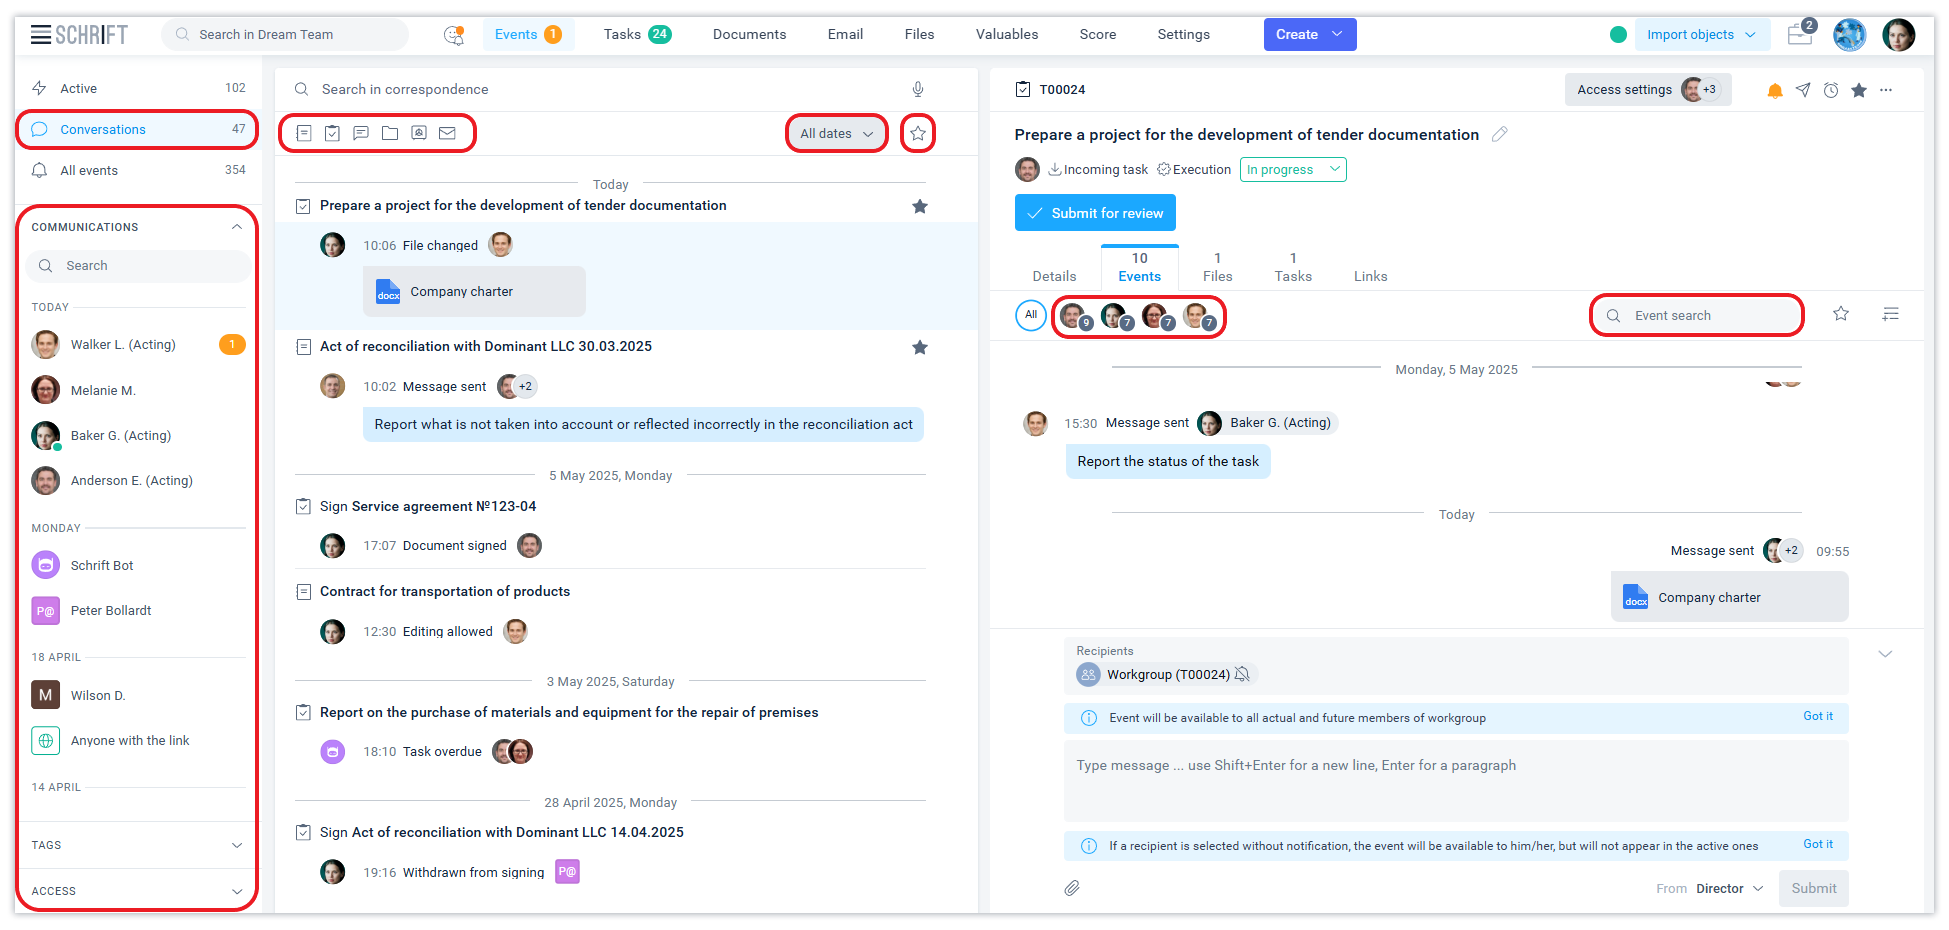Click the notification bell icon in task header

pyautogui.click(x=1774, y=91)
